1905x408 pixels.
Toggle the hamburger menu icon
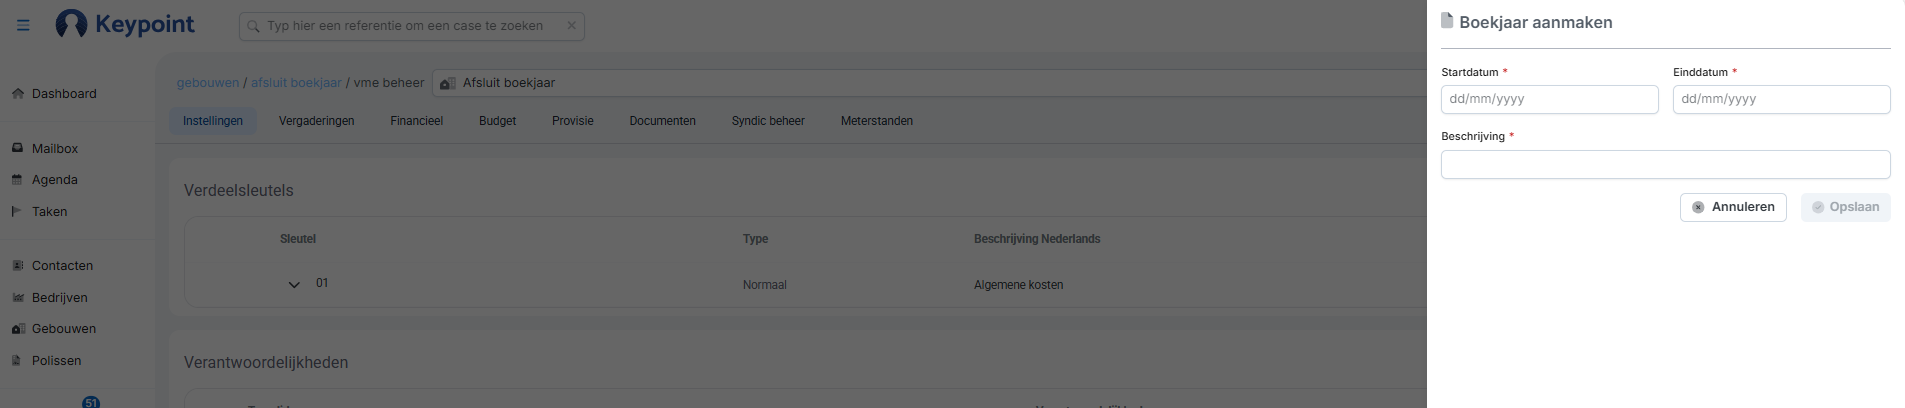click(x=23, y=25)
